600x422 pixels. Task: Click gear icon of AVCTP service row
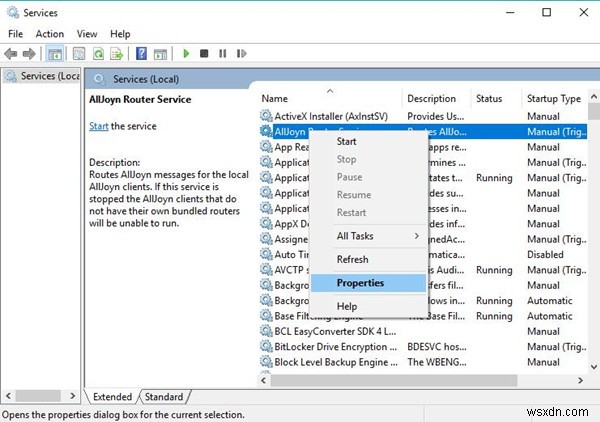coord(266,269)
